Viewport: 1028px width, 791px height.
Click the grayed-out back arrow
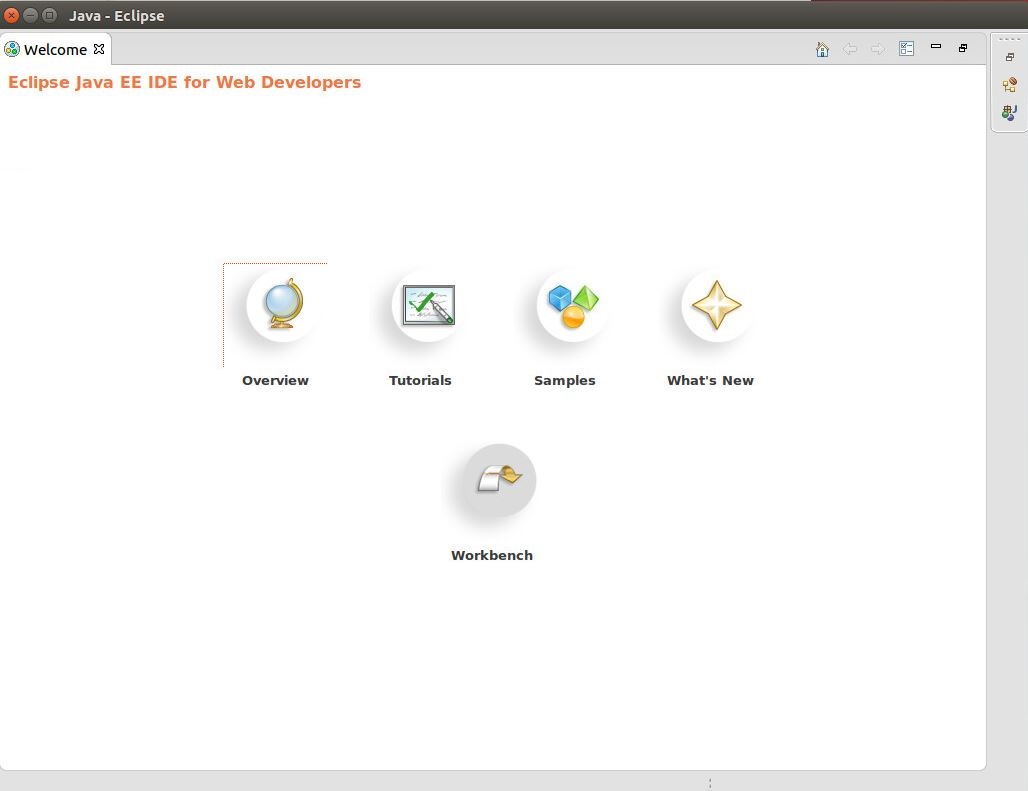pos(850,49)
